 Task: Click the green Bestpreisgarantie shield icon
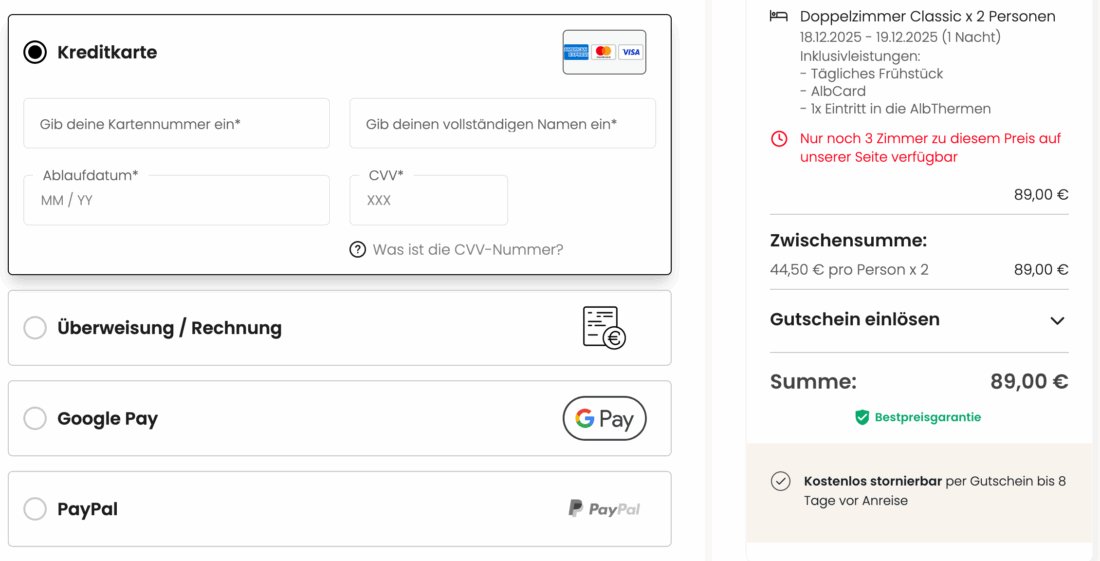[862, 417]
